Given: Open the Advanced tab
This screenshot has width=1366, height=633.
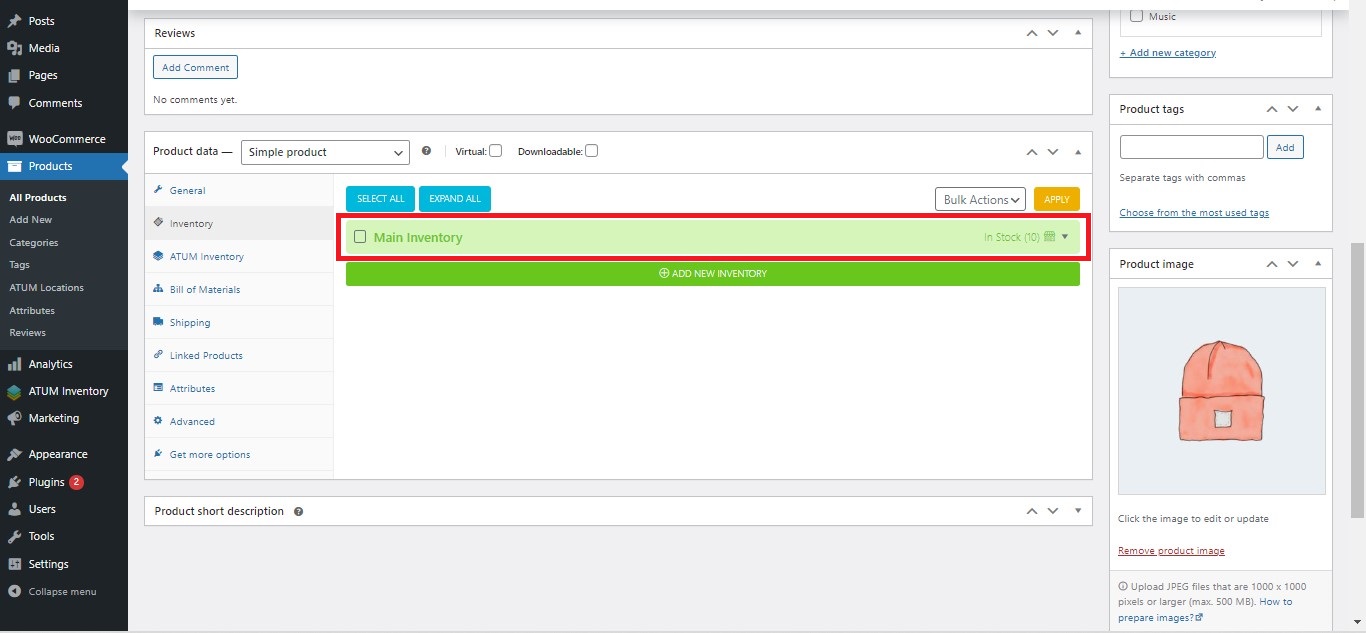Looking at the screenshot, I should click(239, 421).
